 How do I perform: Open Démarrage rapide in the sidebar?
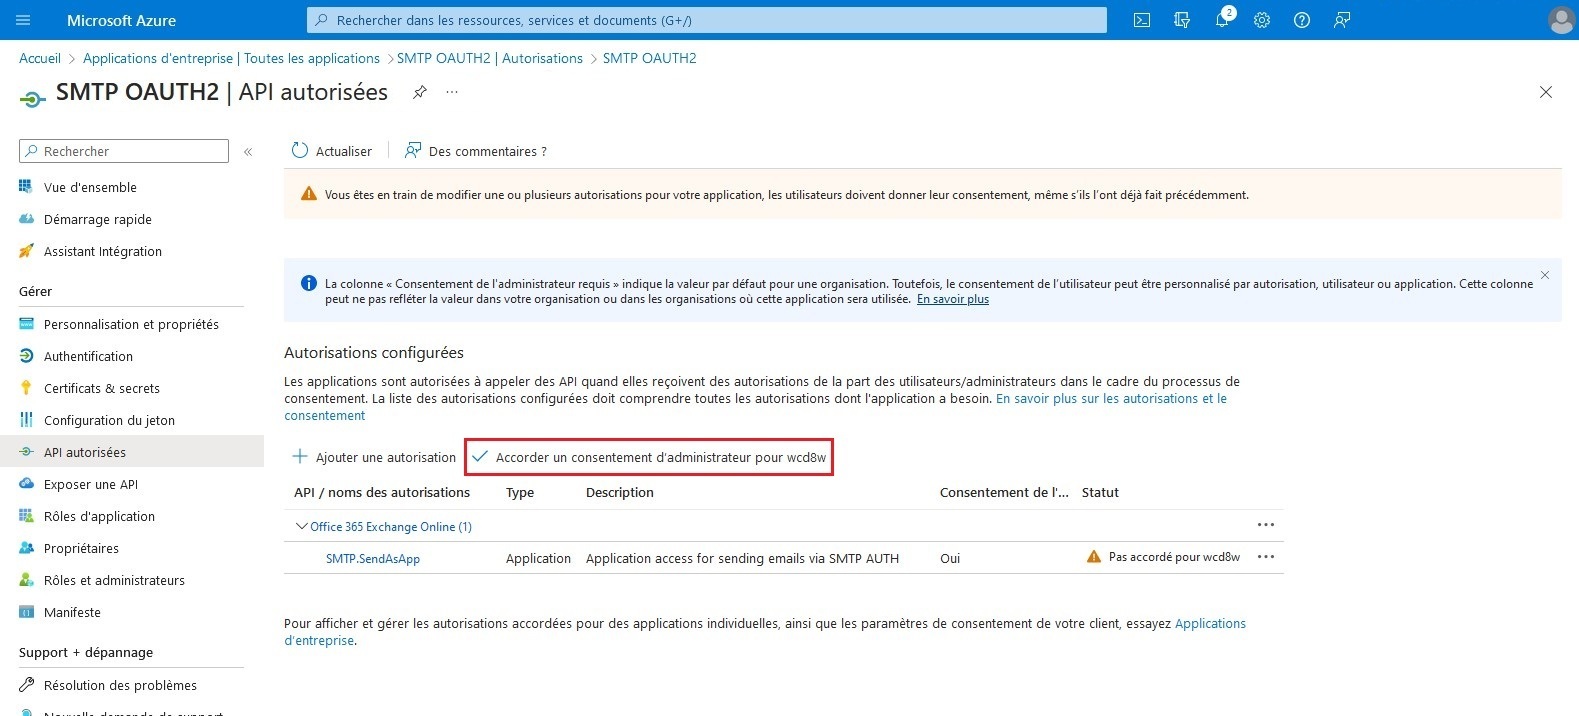[x=98, y=219]
